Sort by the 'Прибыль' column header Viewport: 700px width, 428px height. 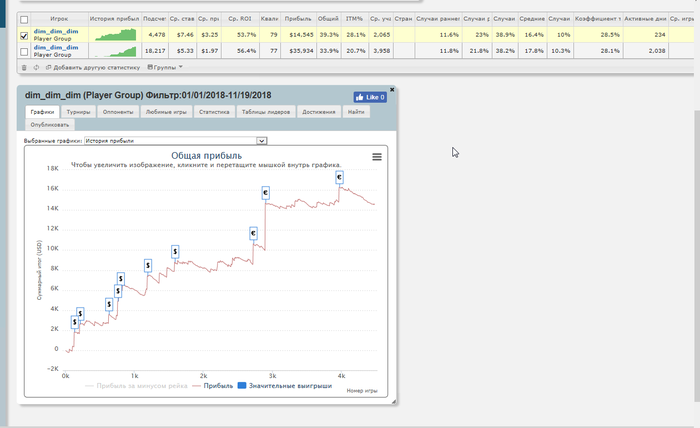[x=298, y=19]
